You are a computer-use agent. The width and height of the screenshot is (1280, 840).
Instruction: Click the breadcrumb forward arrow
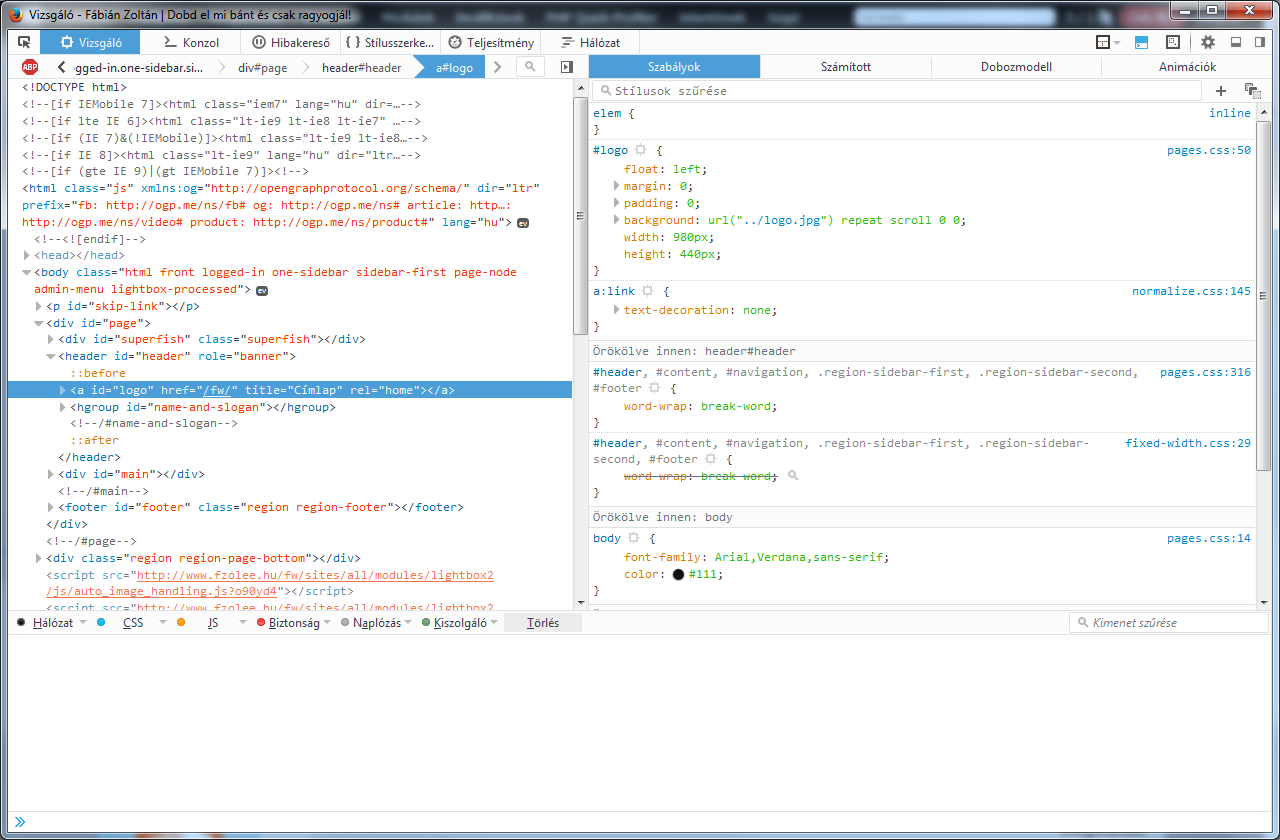pos(495,67)
